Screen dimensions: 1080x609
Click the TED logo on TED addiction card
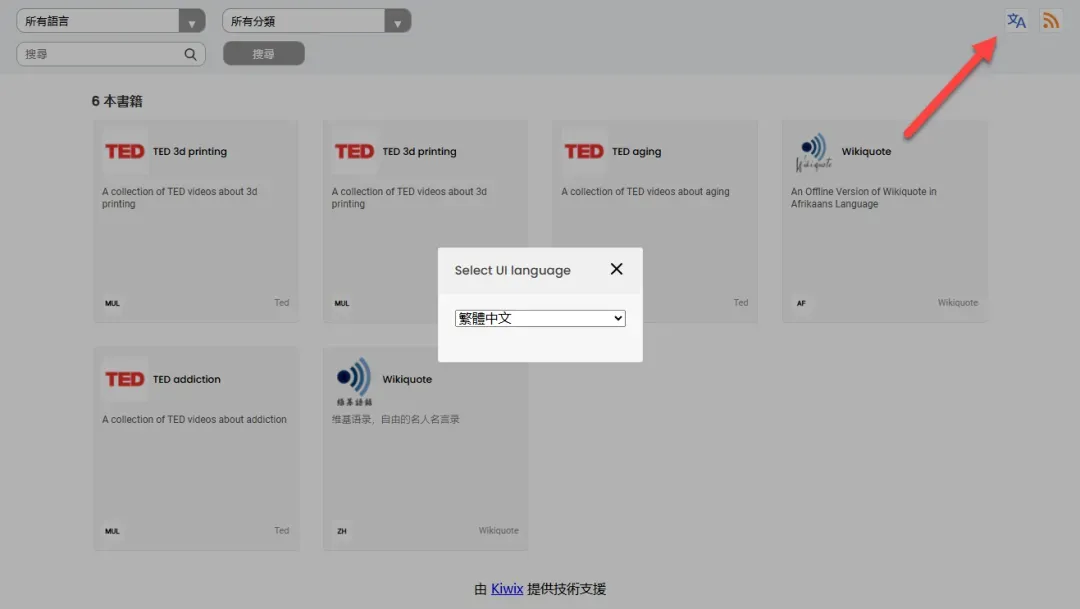click(x=125, y=380)
